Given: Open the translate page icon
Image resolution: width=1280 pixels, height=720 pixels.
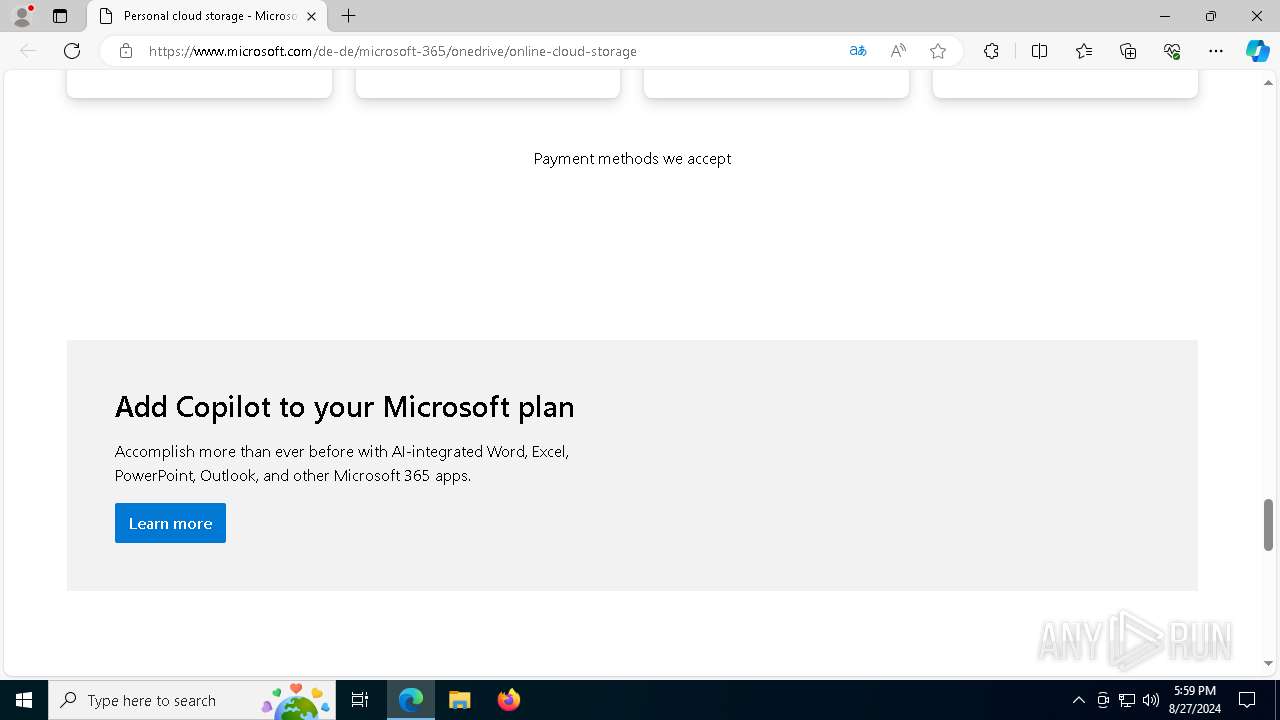Looking at the screenshot, I should [x=858, y=51].
